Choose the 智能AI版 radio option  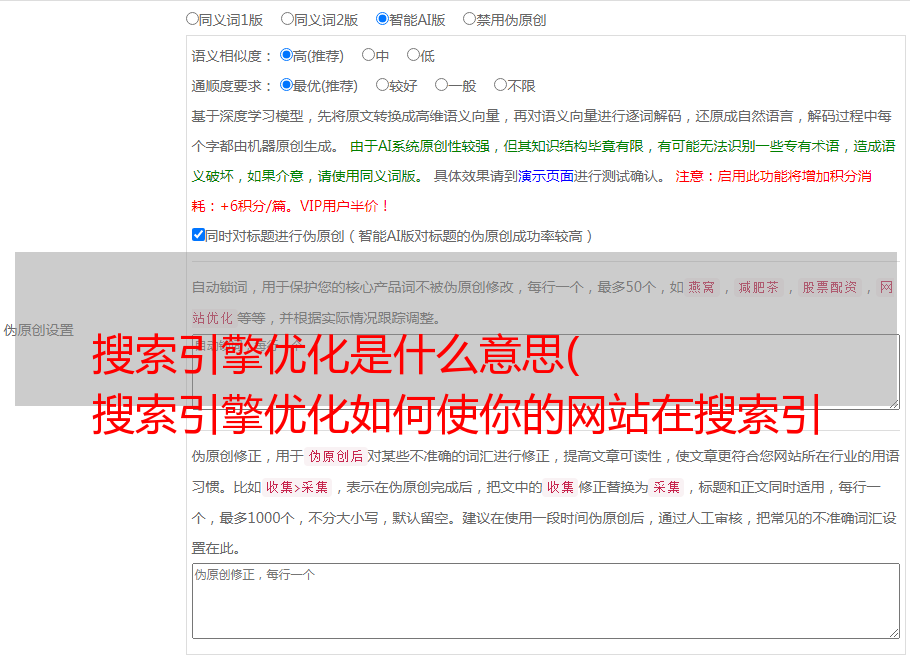tap(382, 19)
